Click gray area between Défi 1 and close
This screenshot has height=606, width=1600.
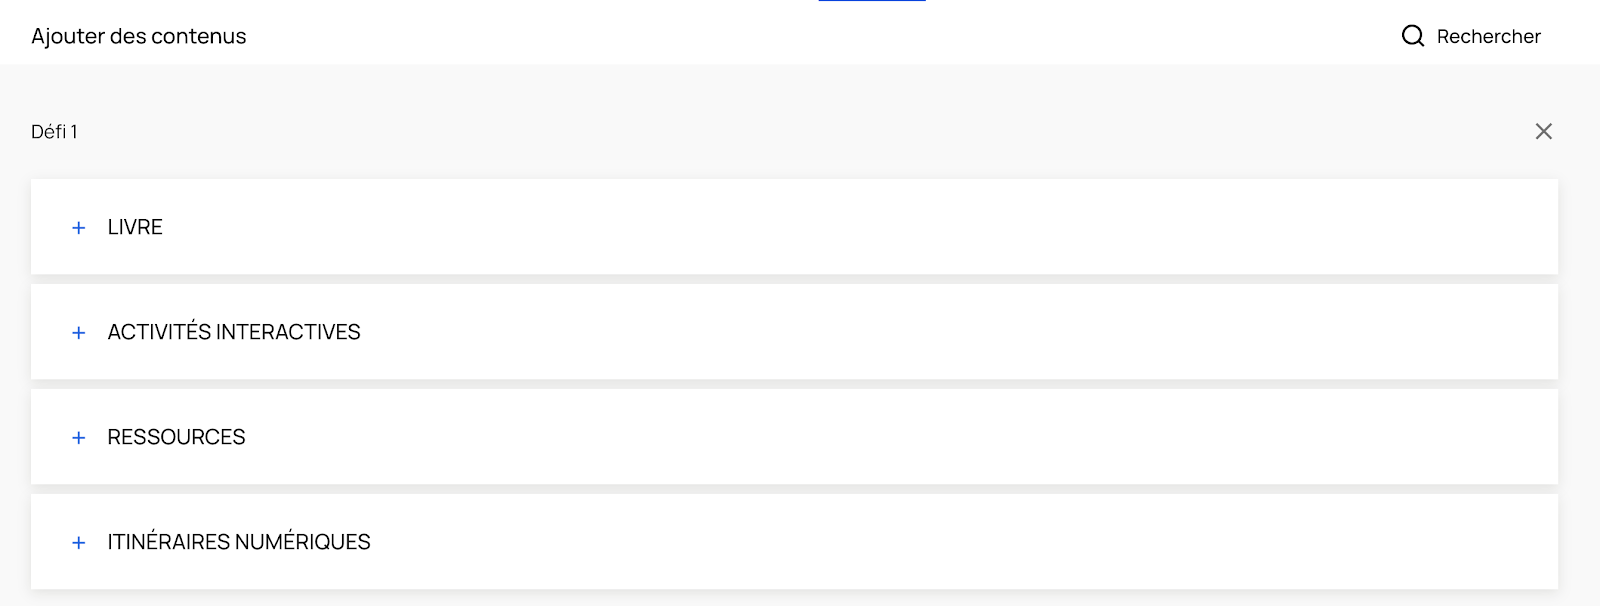pyautogui.click(x=800, y=132)
